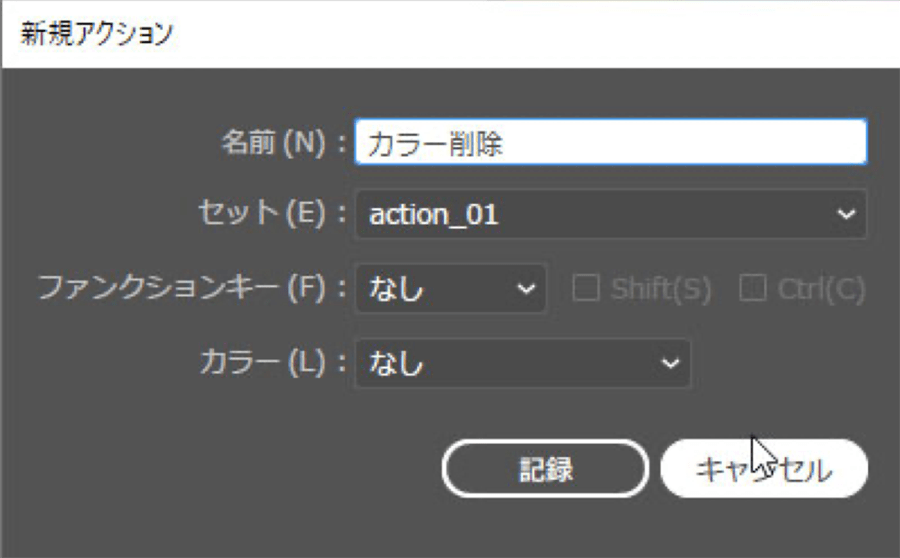Click the action_01 text in セット box
Viewport: 900px width, 558px height.
pyautogui.click(x=433, y=214)
